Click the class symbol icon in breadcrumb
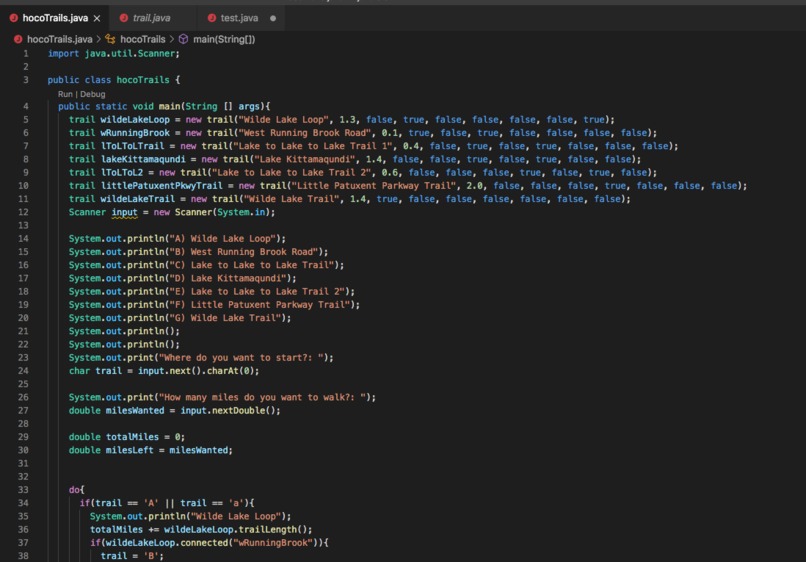The image size is (806, 562). 110,39
